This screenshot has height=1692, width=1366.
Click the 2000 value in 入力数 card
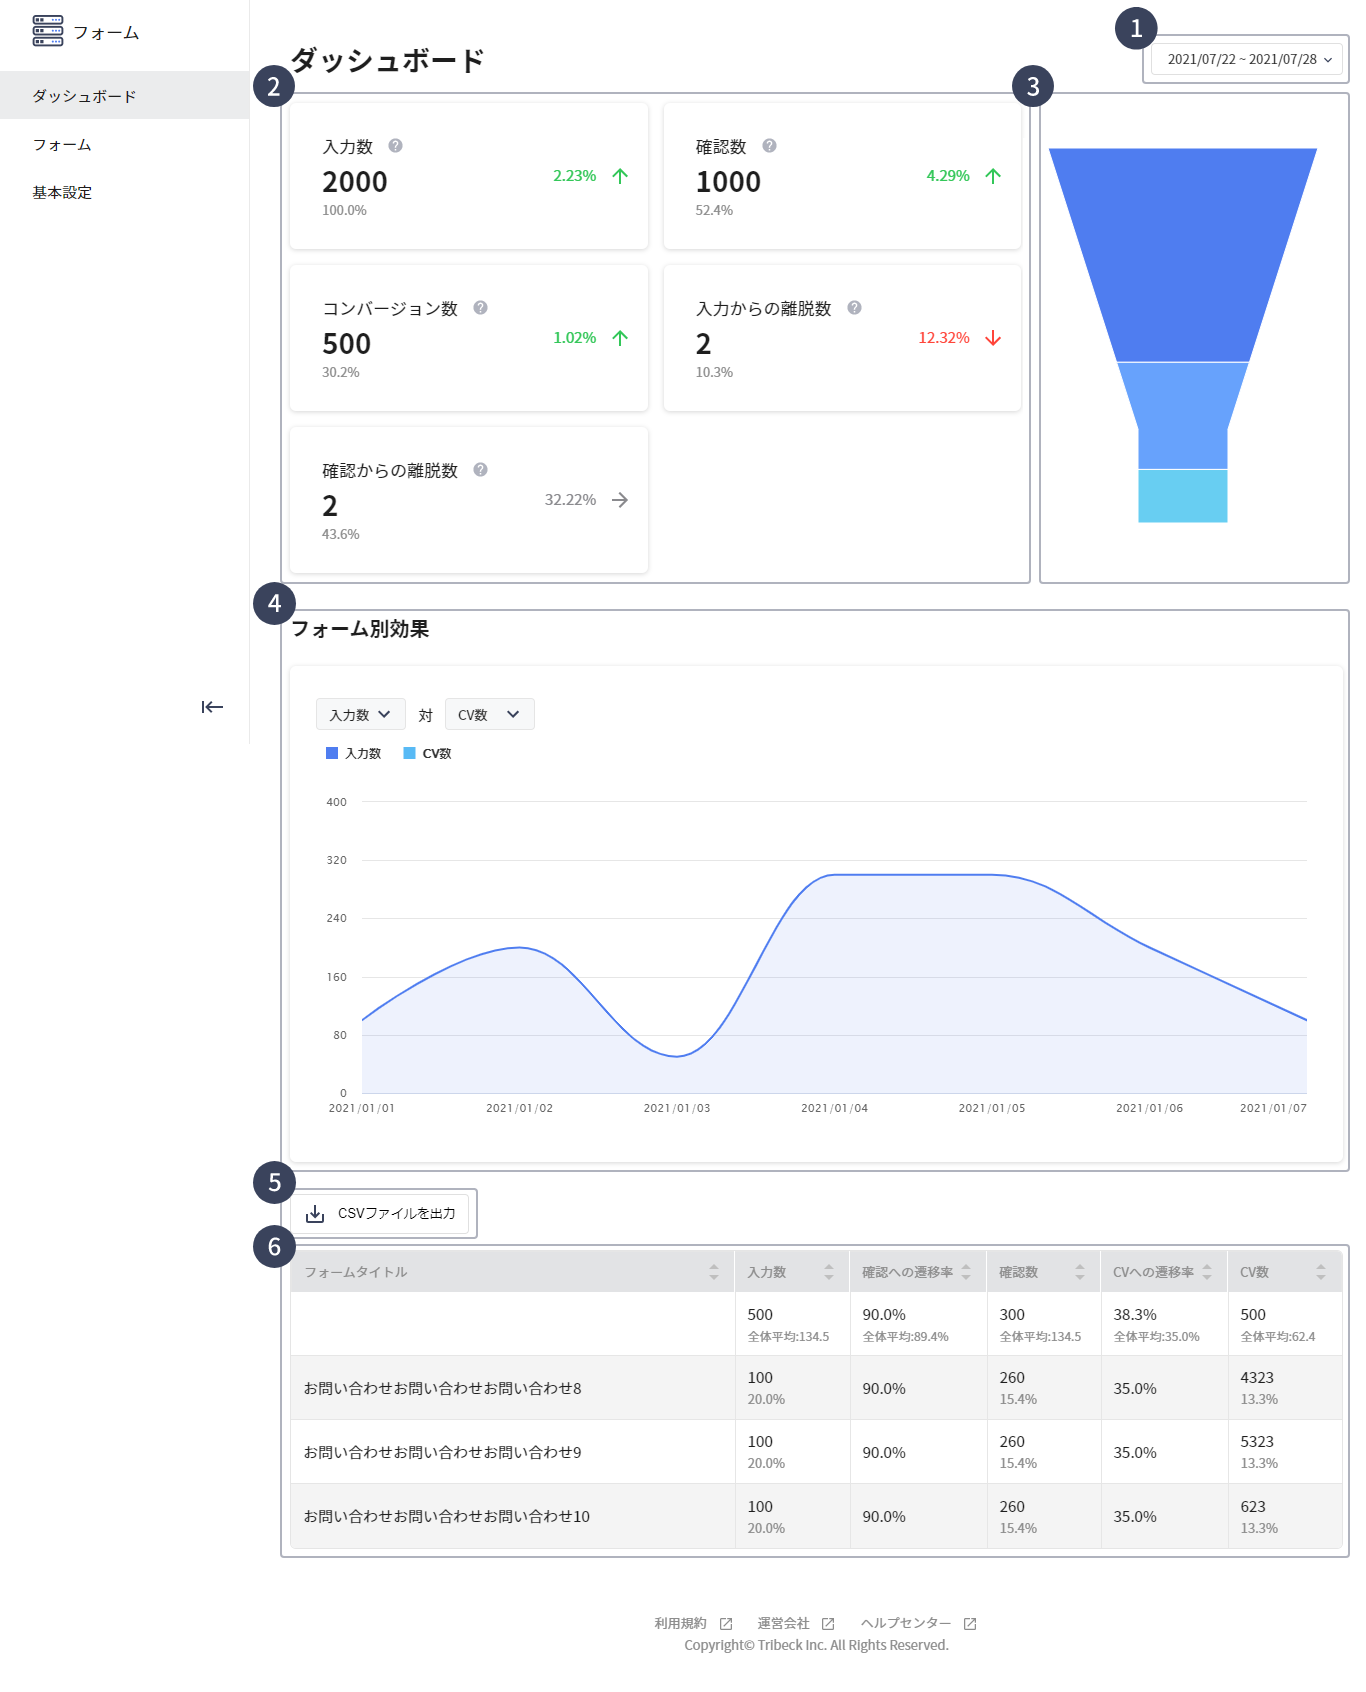pyautogui.click(x=355, y=182)
